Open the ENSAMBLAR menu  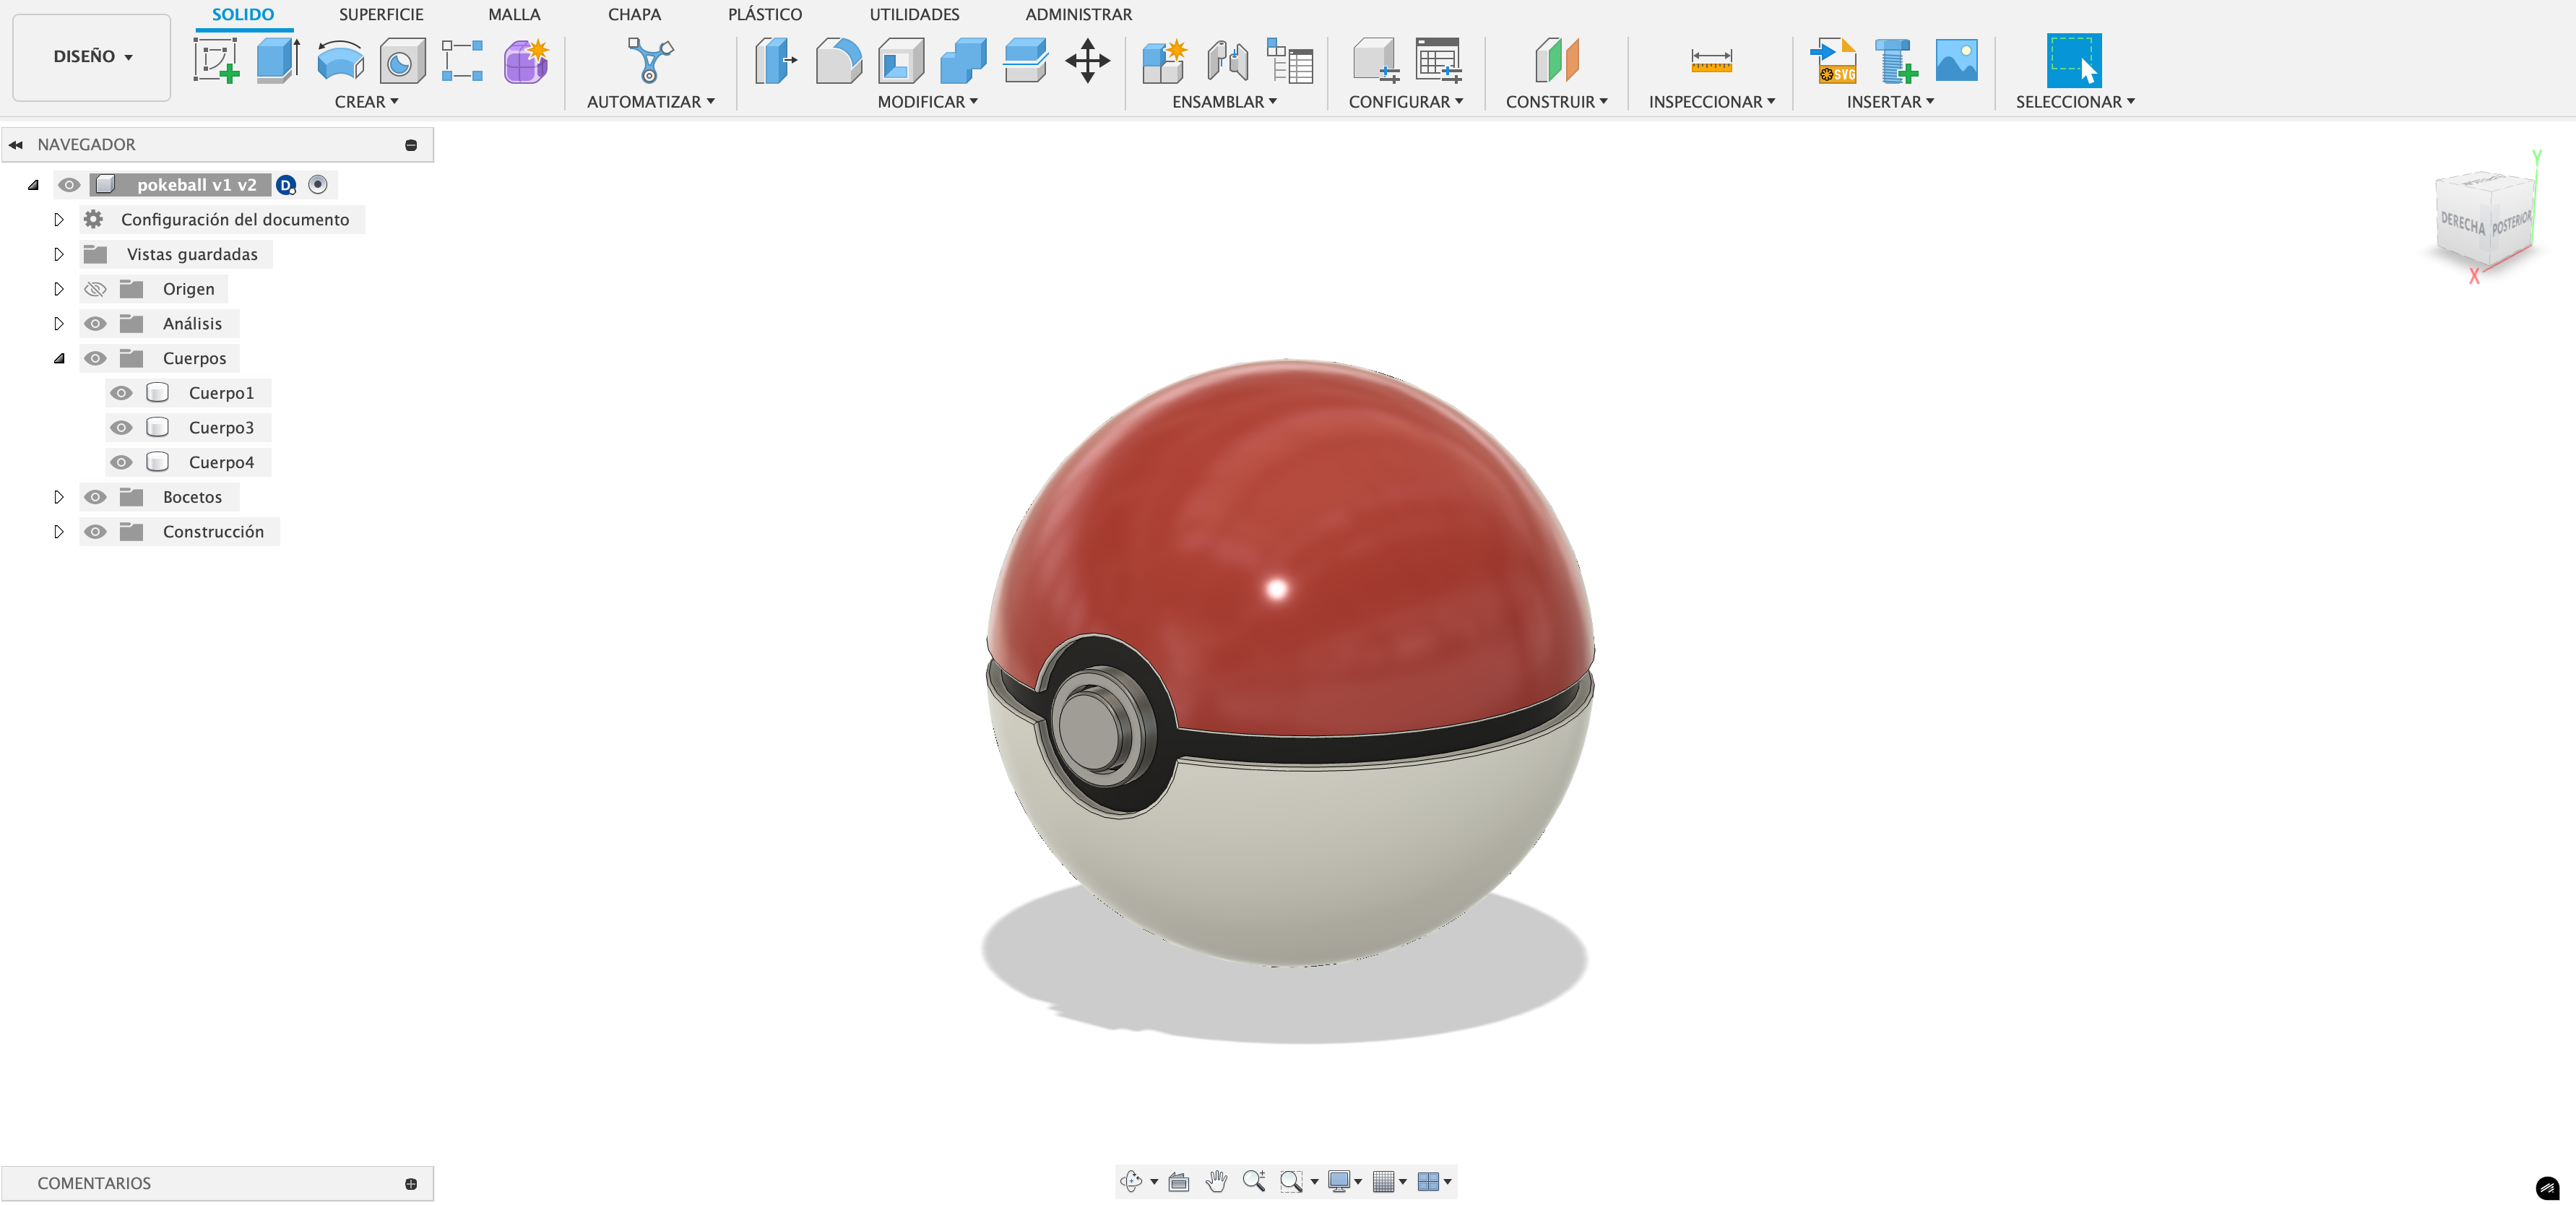[x=1224, y=102]
